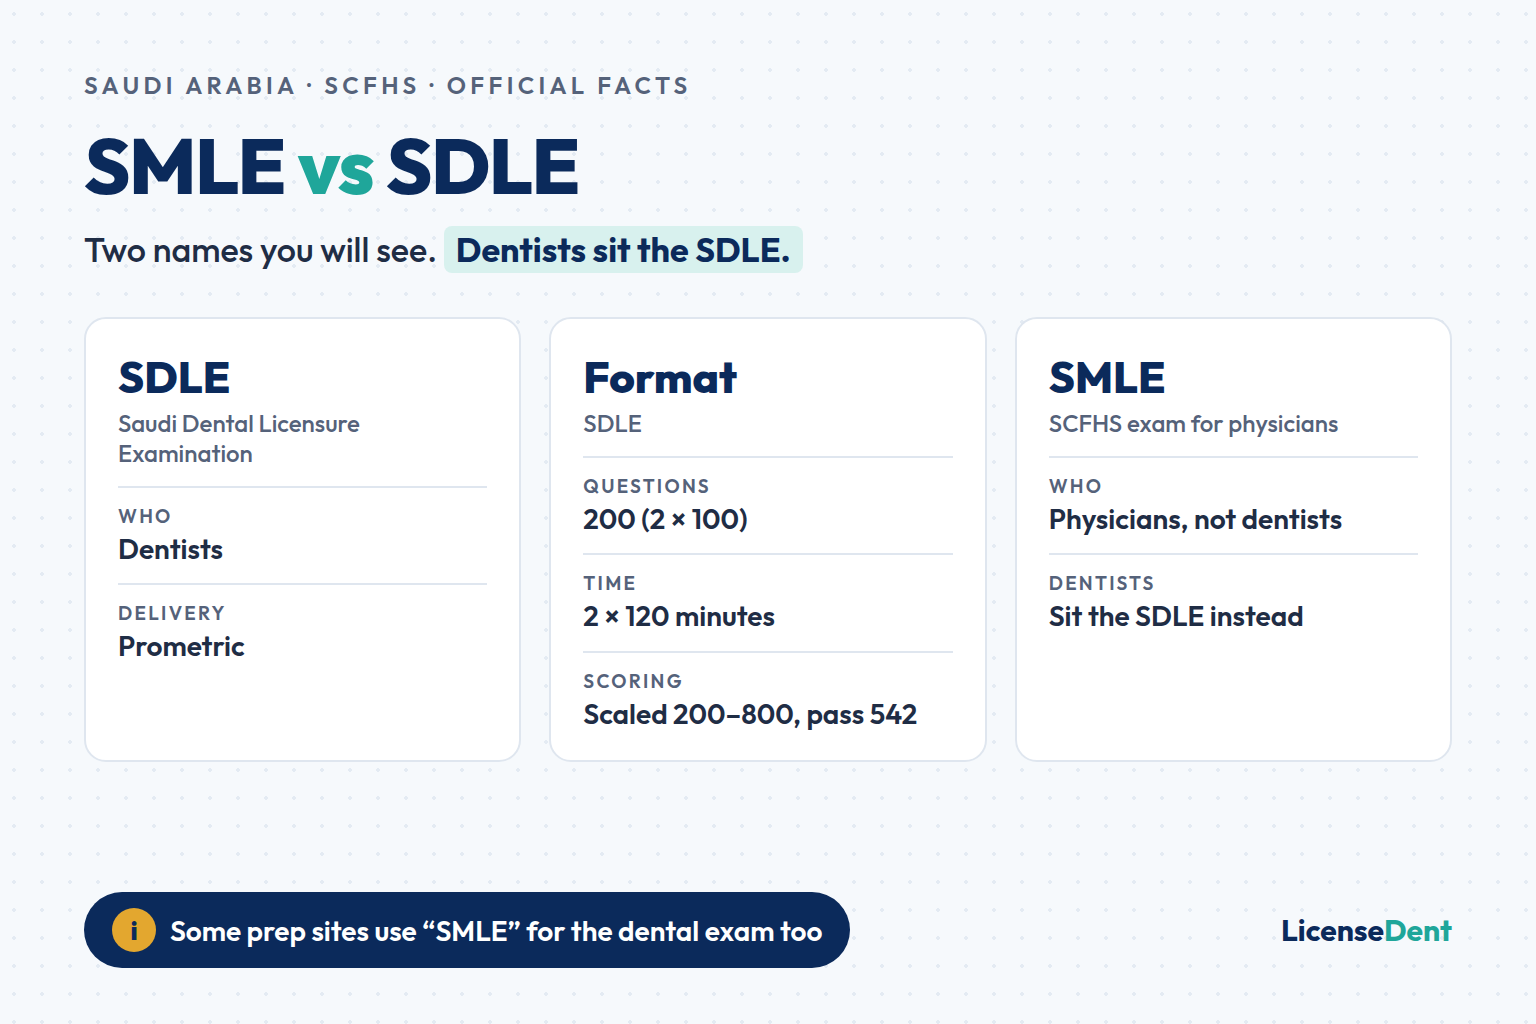
Task: Click the QUESTIONS label
Action: 647,486
